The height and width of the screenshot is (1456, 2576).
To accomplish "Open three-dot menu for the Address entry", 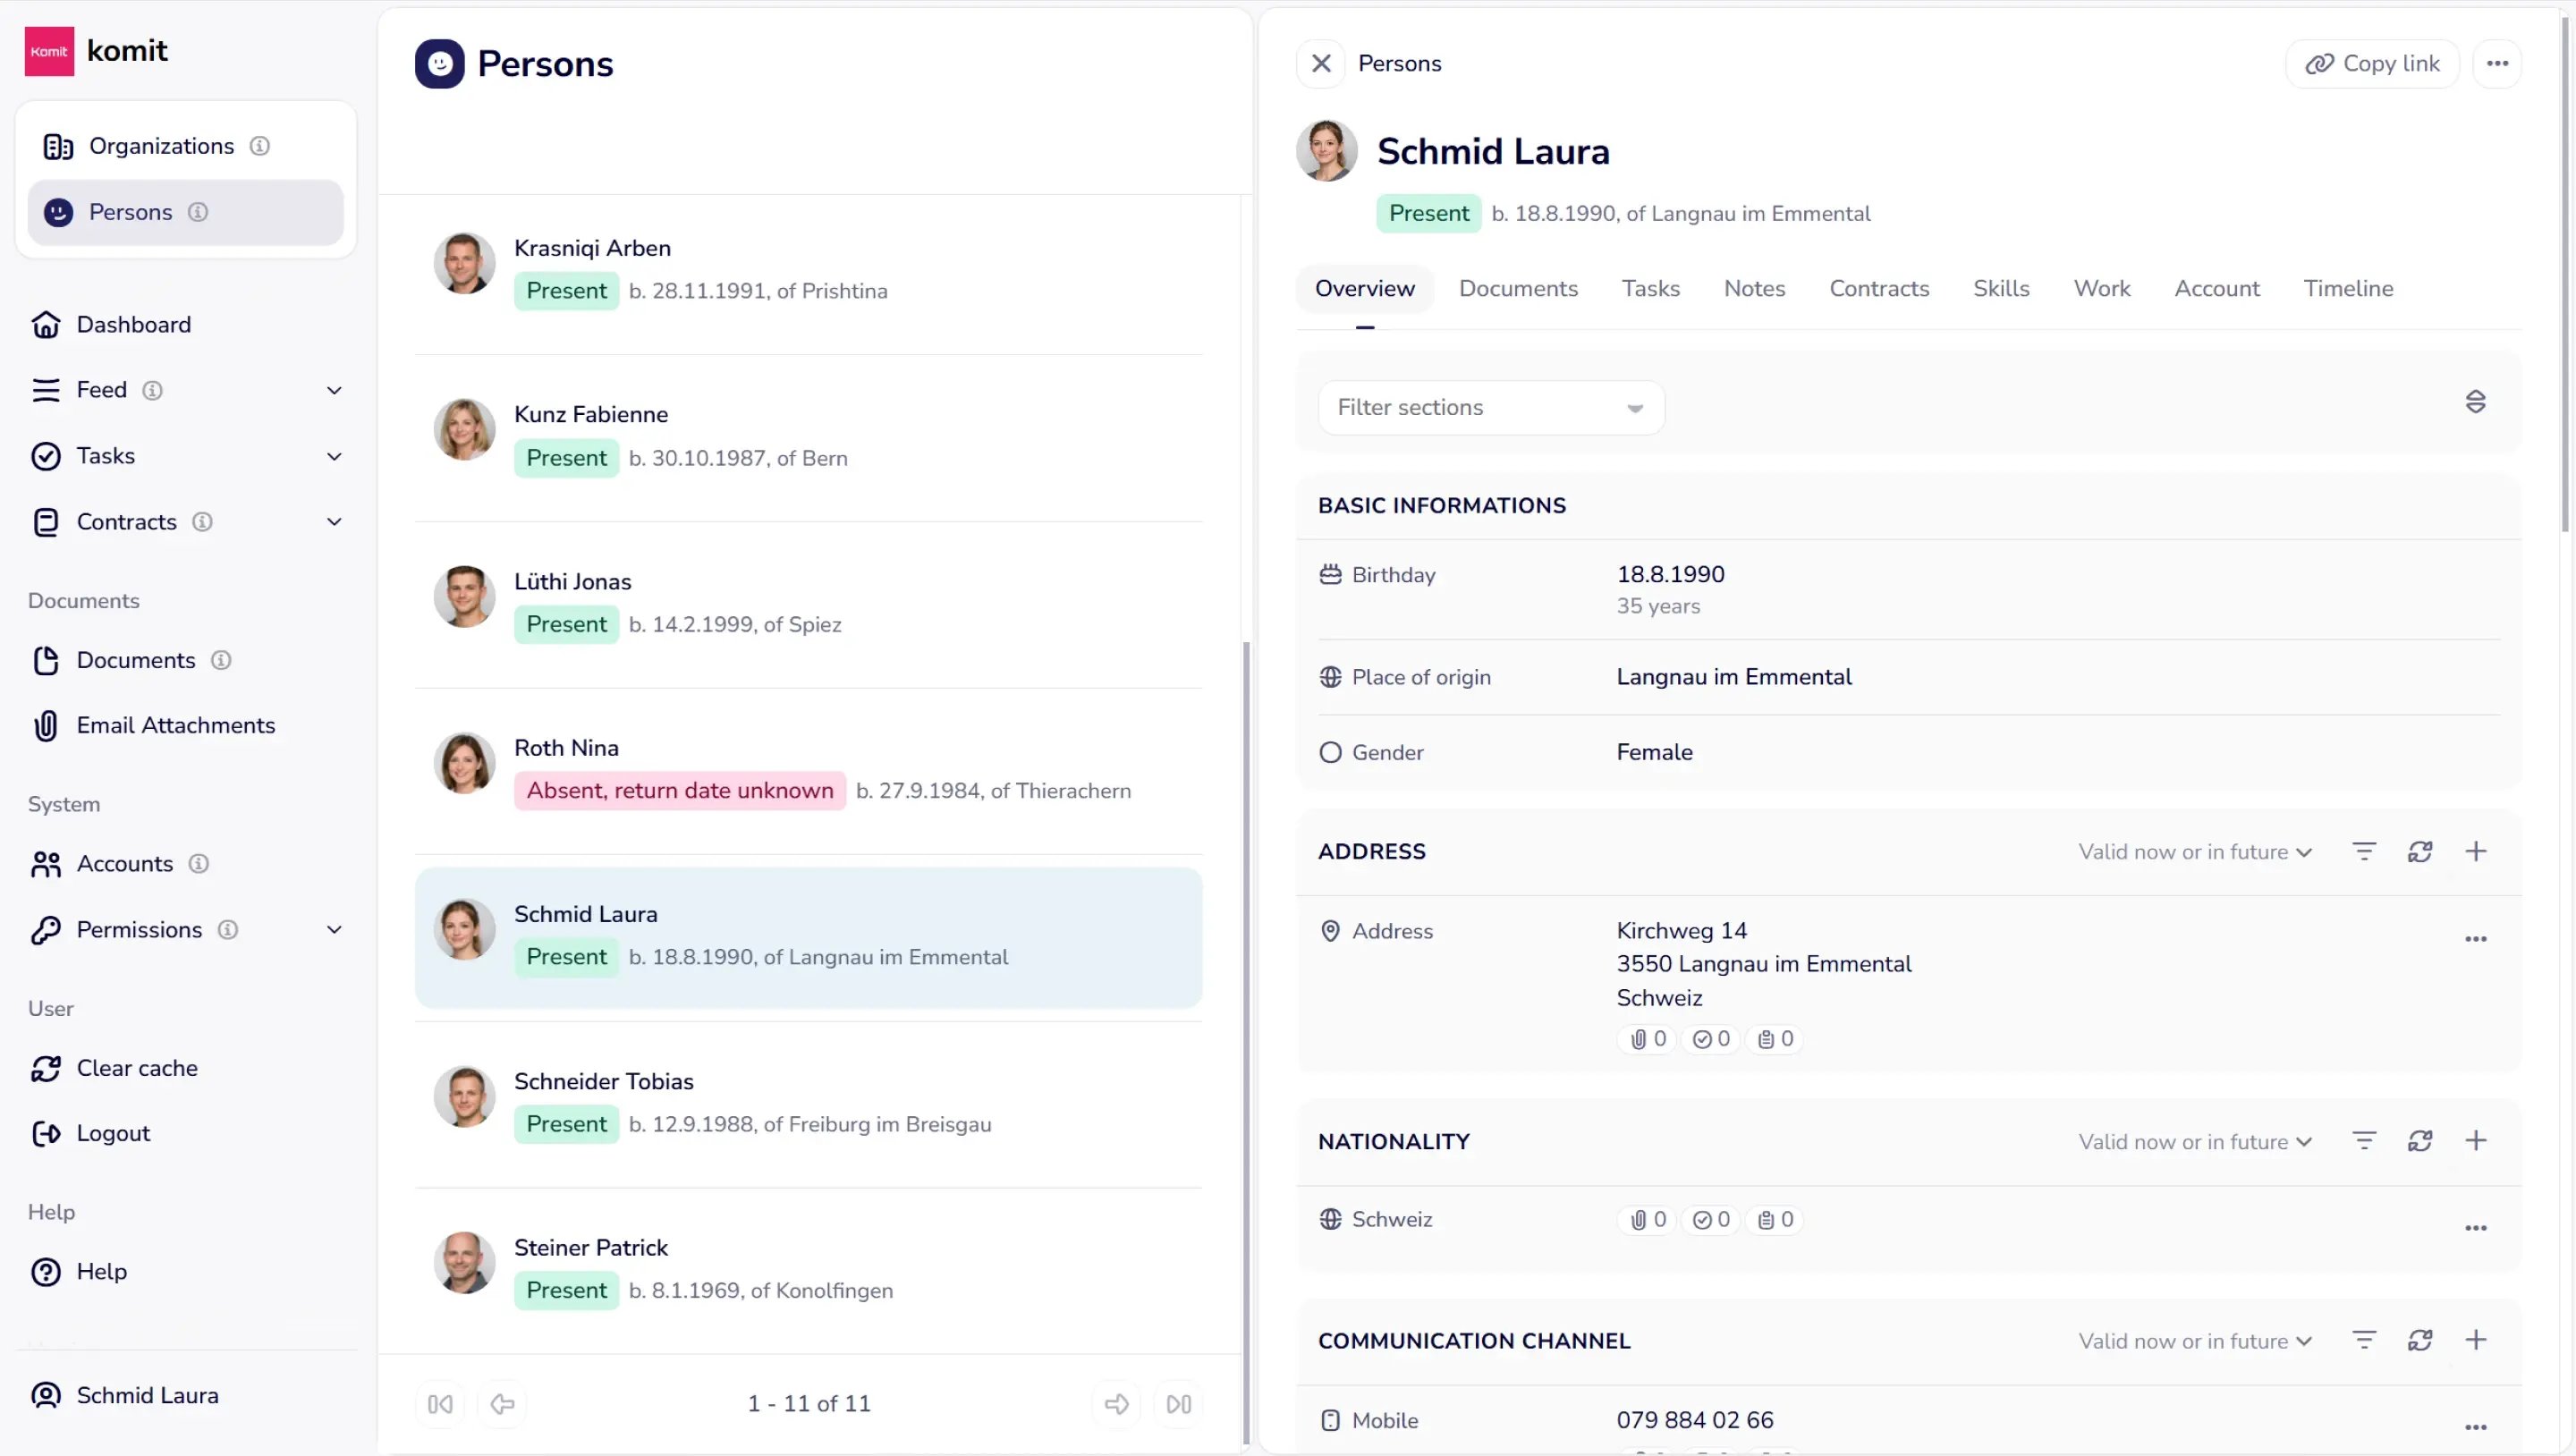I will click(x=2475, y=938).
